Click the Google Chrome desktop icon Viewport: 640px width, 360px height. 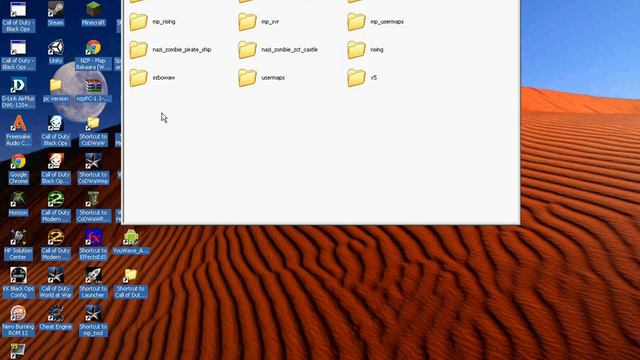18,169
